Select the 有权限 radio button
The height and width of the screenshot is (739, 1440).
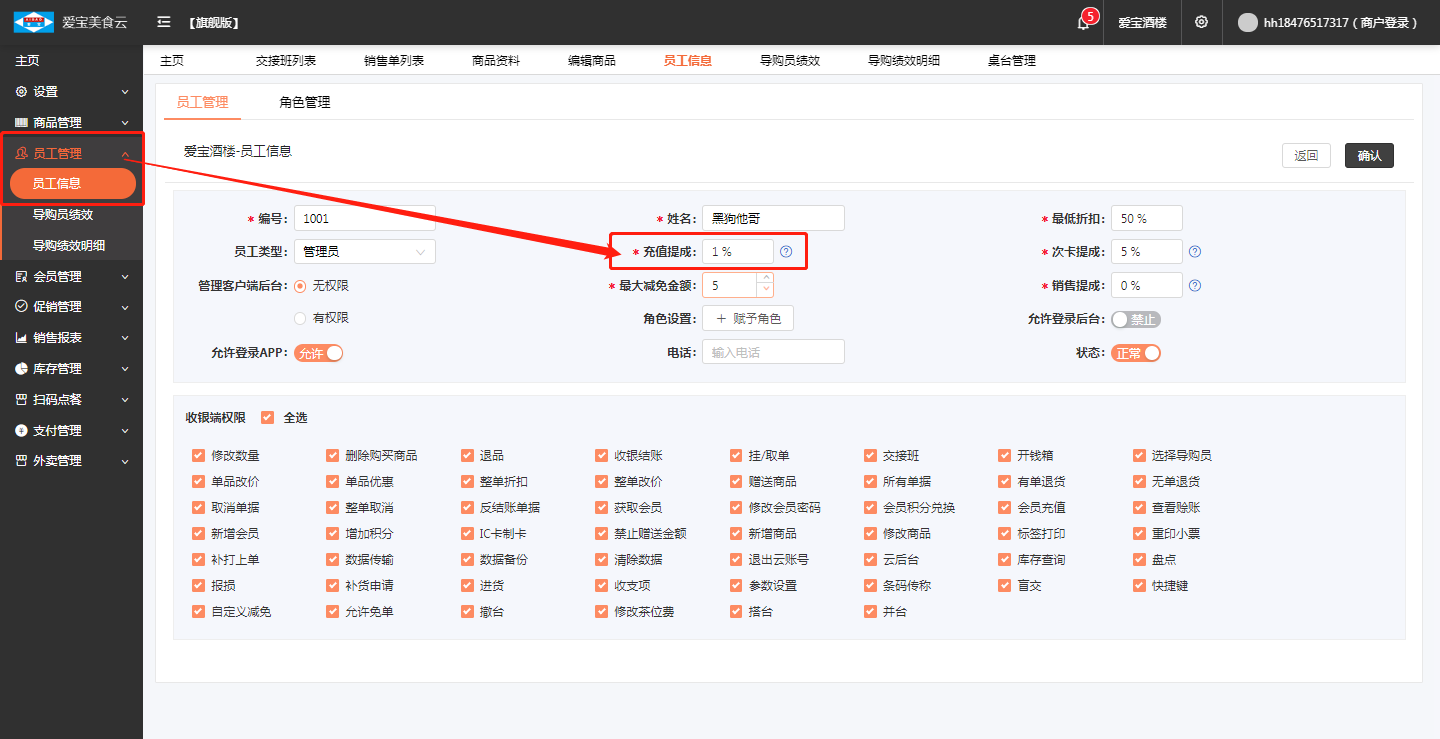(300, 318)
